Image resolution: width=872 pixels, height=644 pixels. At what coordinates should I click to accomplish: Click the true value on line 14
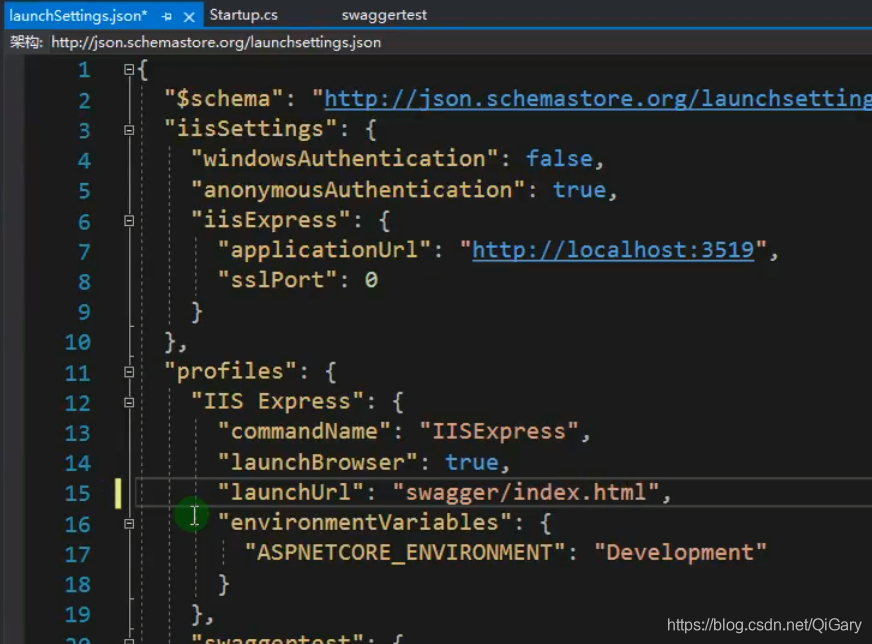[x=472, y=462]
